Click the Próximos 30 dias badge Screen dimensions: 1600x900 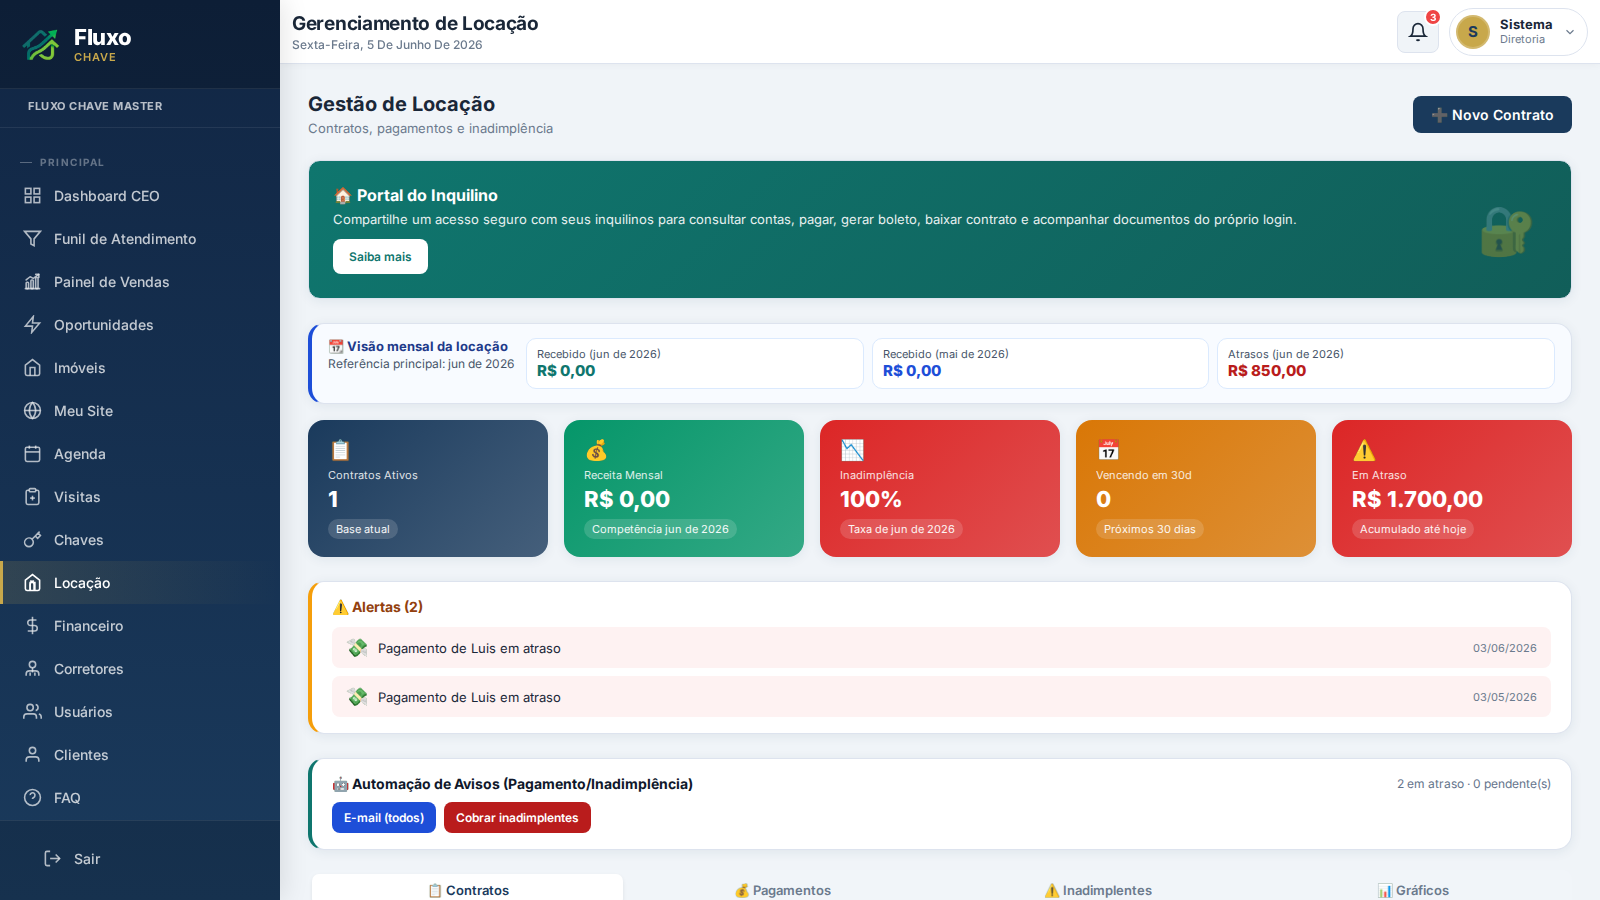(1149, 529)
